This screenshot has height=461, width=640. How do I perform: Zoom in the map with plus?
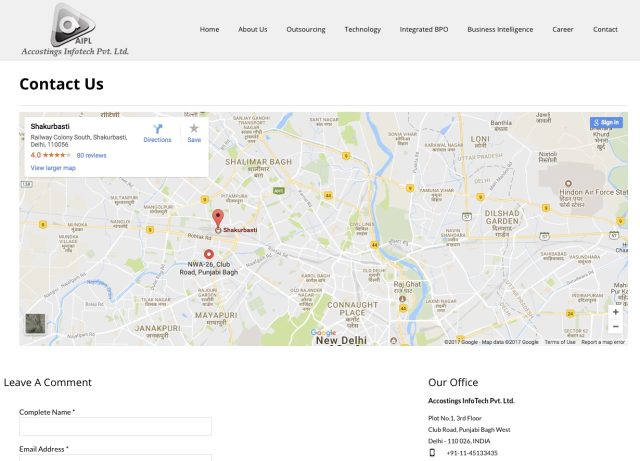coord(616,312)
